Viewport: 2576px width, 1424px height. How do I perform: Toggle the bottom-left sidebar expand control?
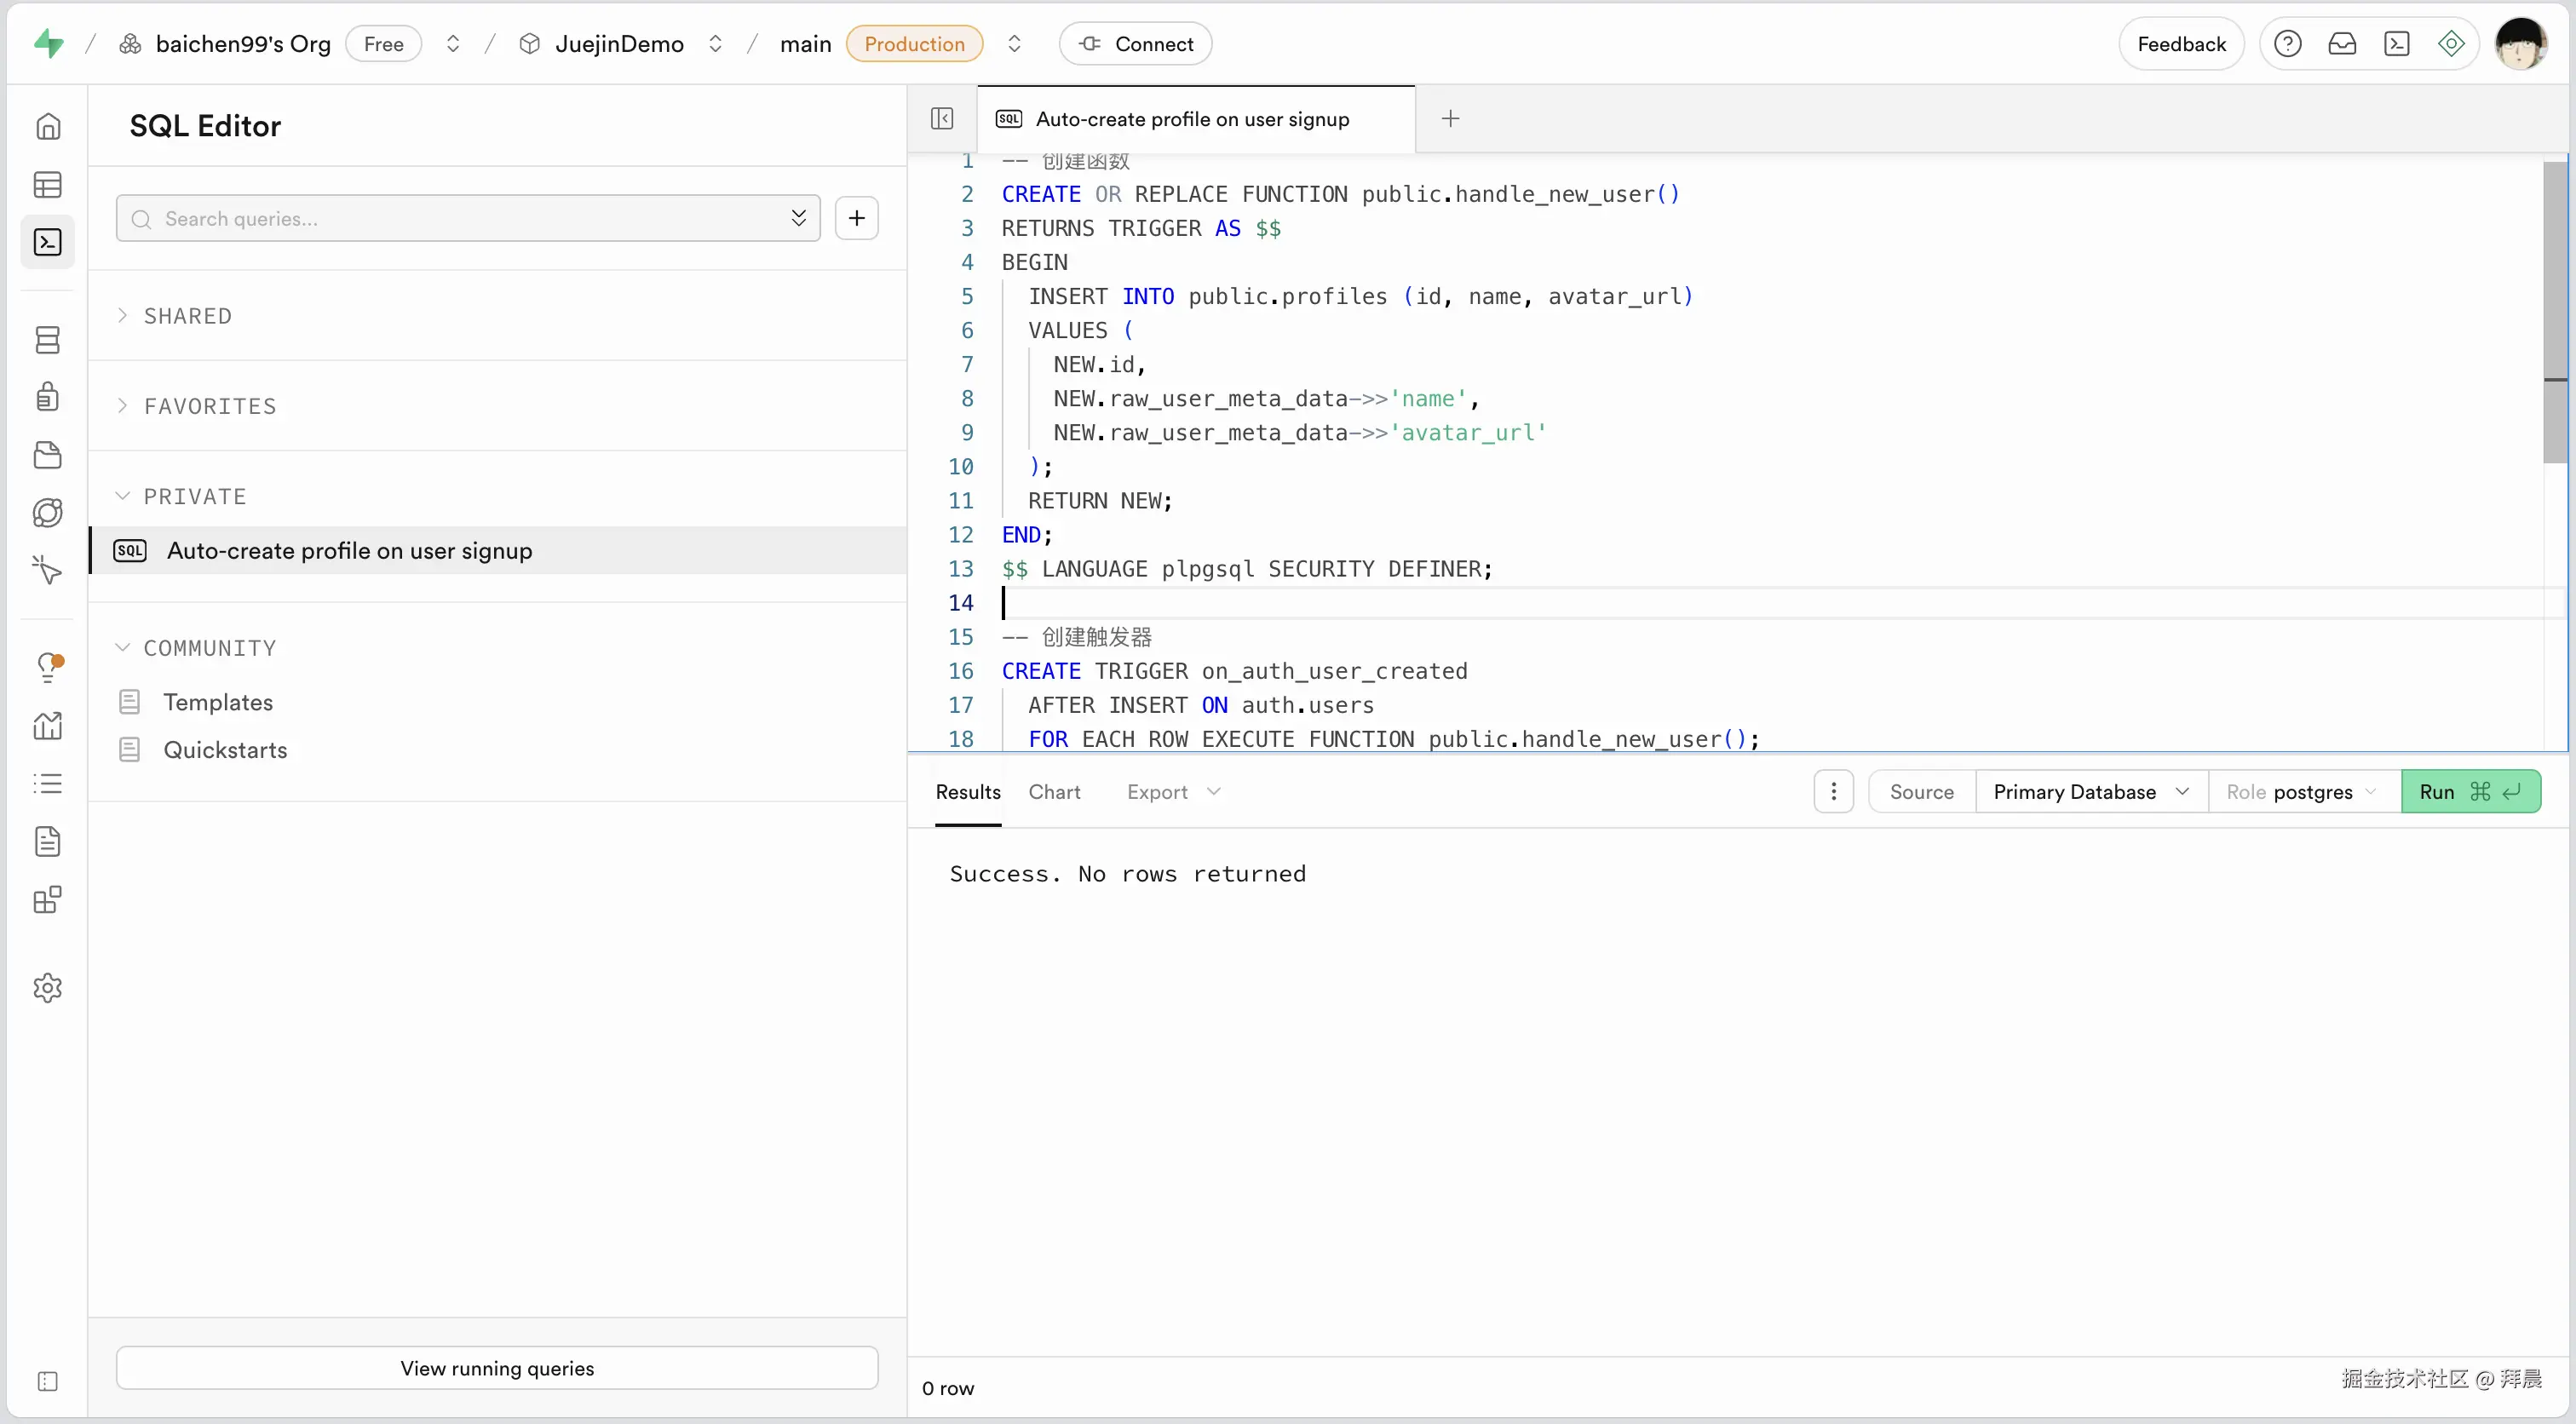47,1381
